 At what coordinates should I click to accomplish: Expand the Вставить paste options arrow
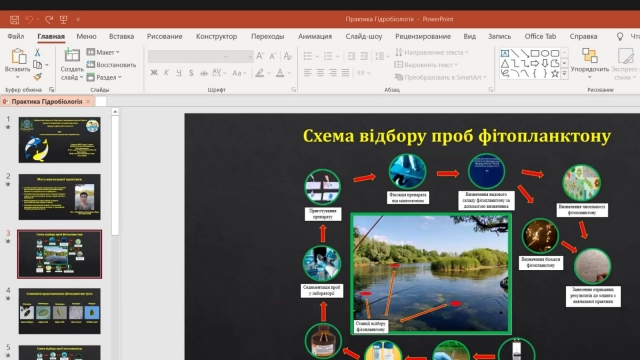tap(17, 77)
